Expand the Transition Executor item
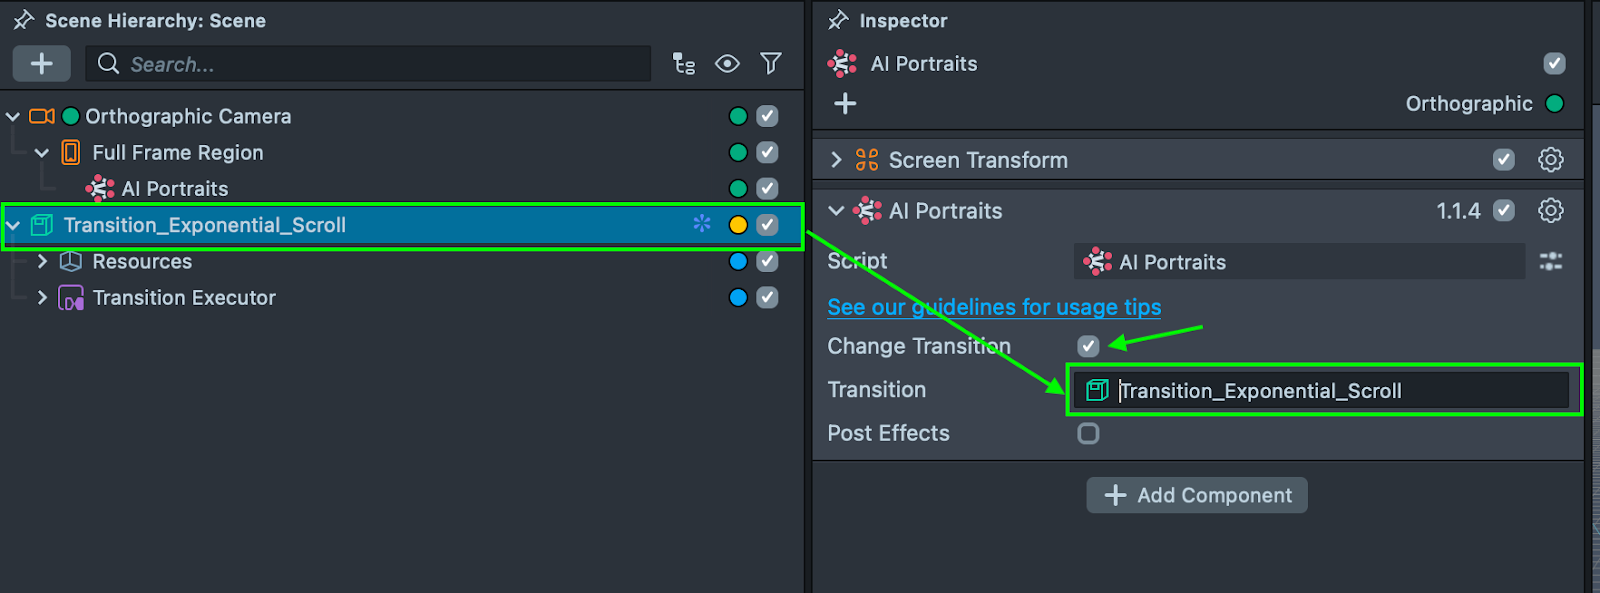This screenshot has width=1600, height=593. (42, 297)
